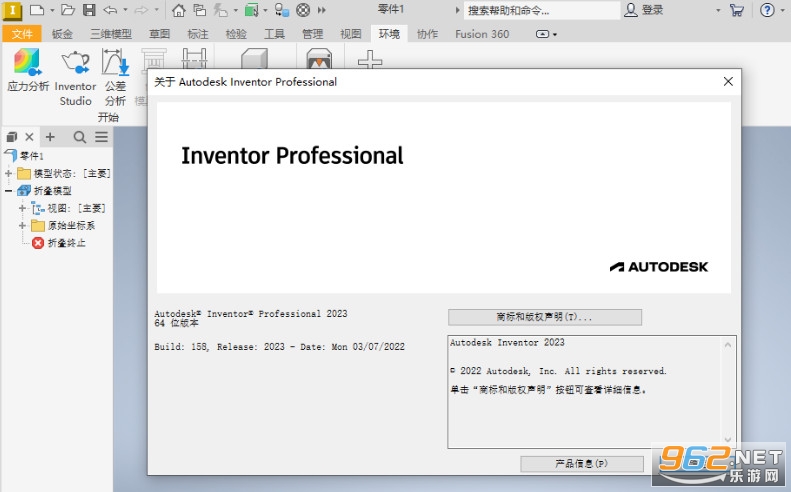Image resolution: width=791 pixels, height=492 pixels.
Task: Click the search help and commands field
Action: [x=541, y=10]
